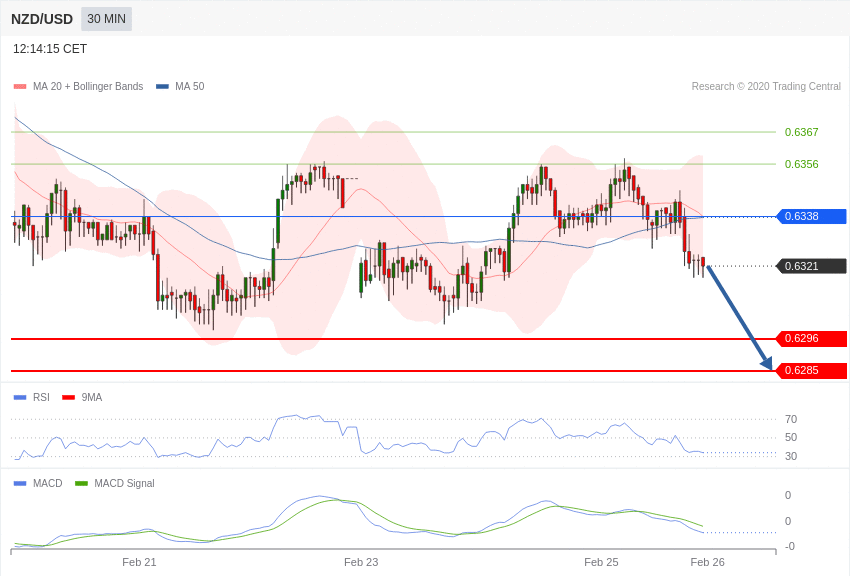Image resolution: width=850 pixels, height=576 pixels.
Task: Click the Feb 26 date axis label
Action: tap(707, 562)
